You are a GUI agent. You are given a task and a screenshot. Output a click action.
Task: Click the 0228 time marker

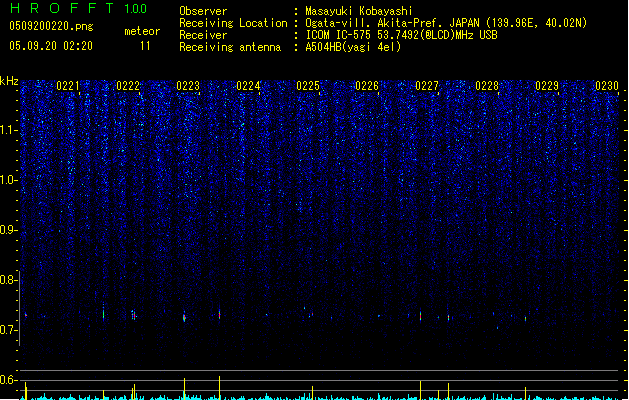pos(487,86)
